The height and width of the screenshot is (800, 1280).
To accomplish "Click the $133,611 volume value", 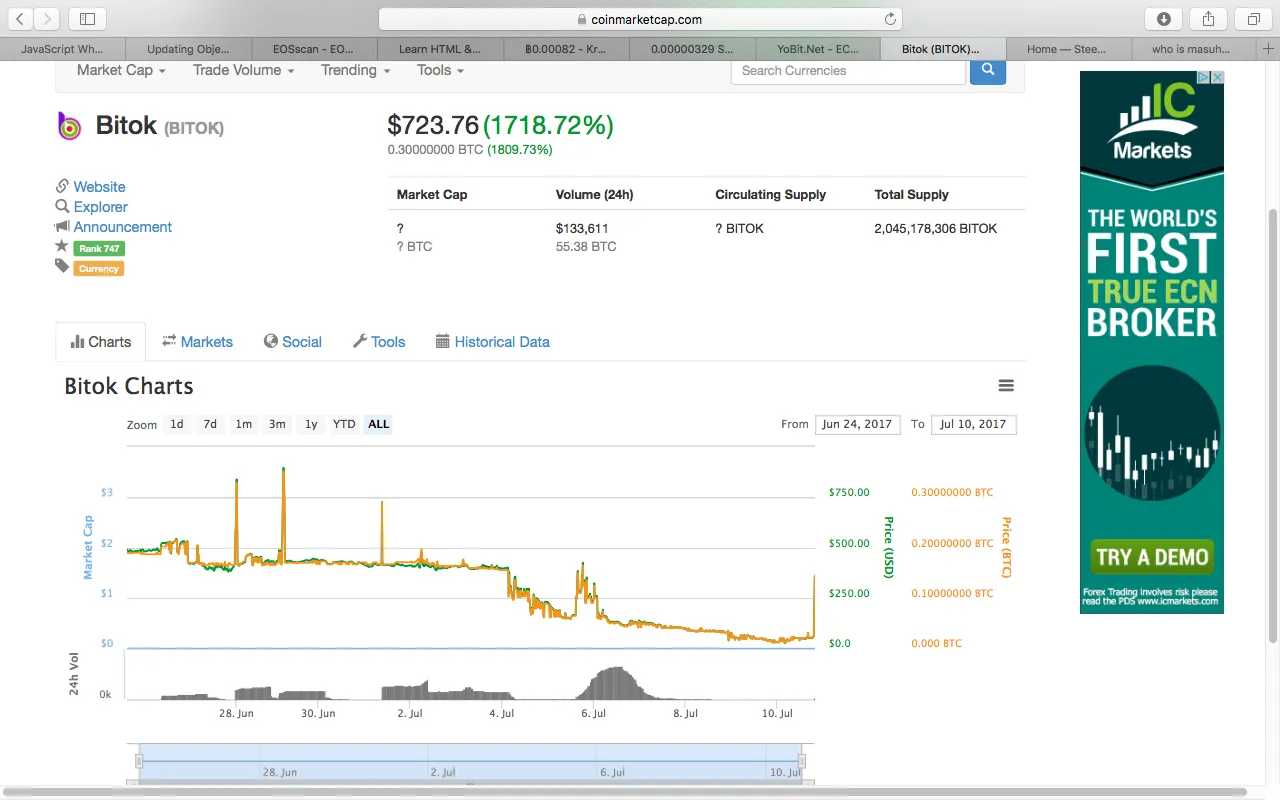I will (582, 228).
